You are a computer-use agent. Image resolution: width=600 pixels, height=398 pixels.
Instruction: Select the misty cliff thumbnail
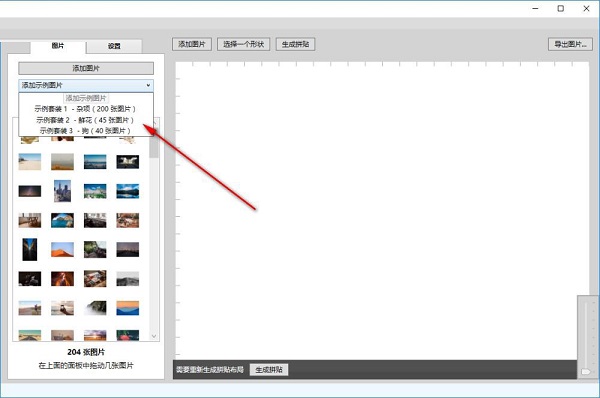(95, 308)
